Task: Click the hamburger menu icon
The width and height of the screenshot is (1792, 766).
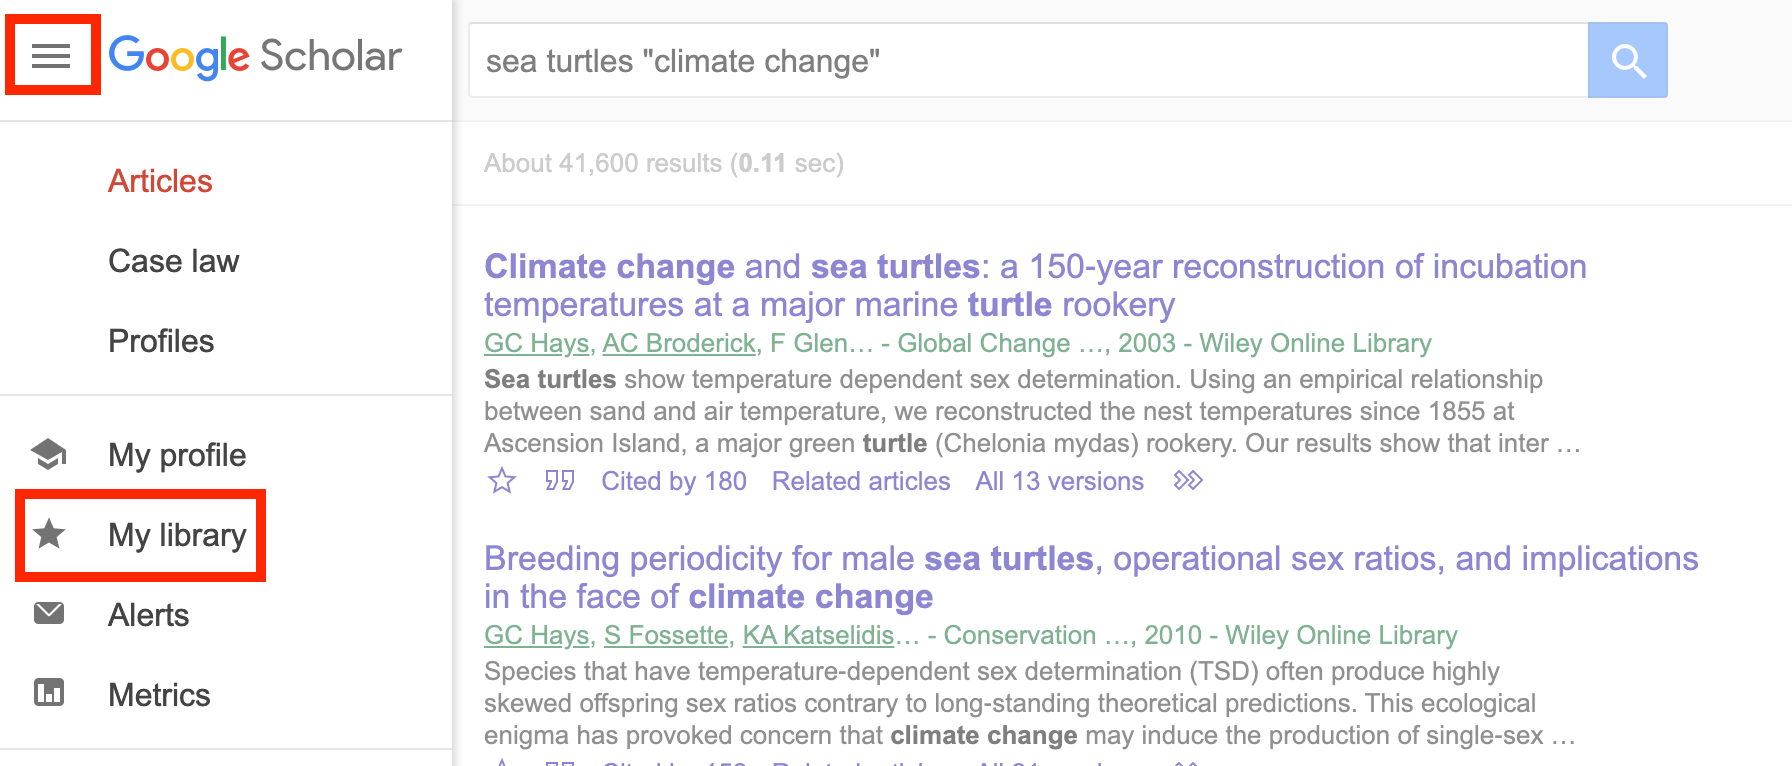Action: coord(51,56)
